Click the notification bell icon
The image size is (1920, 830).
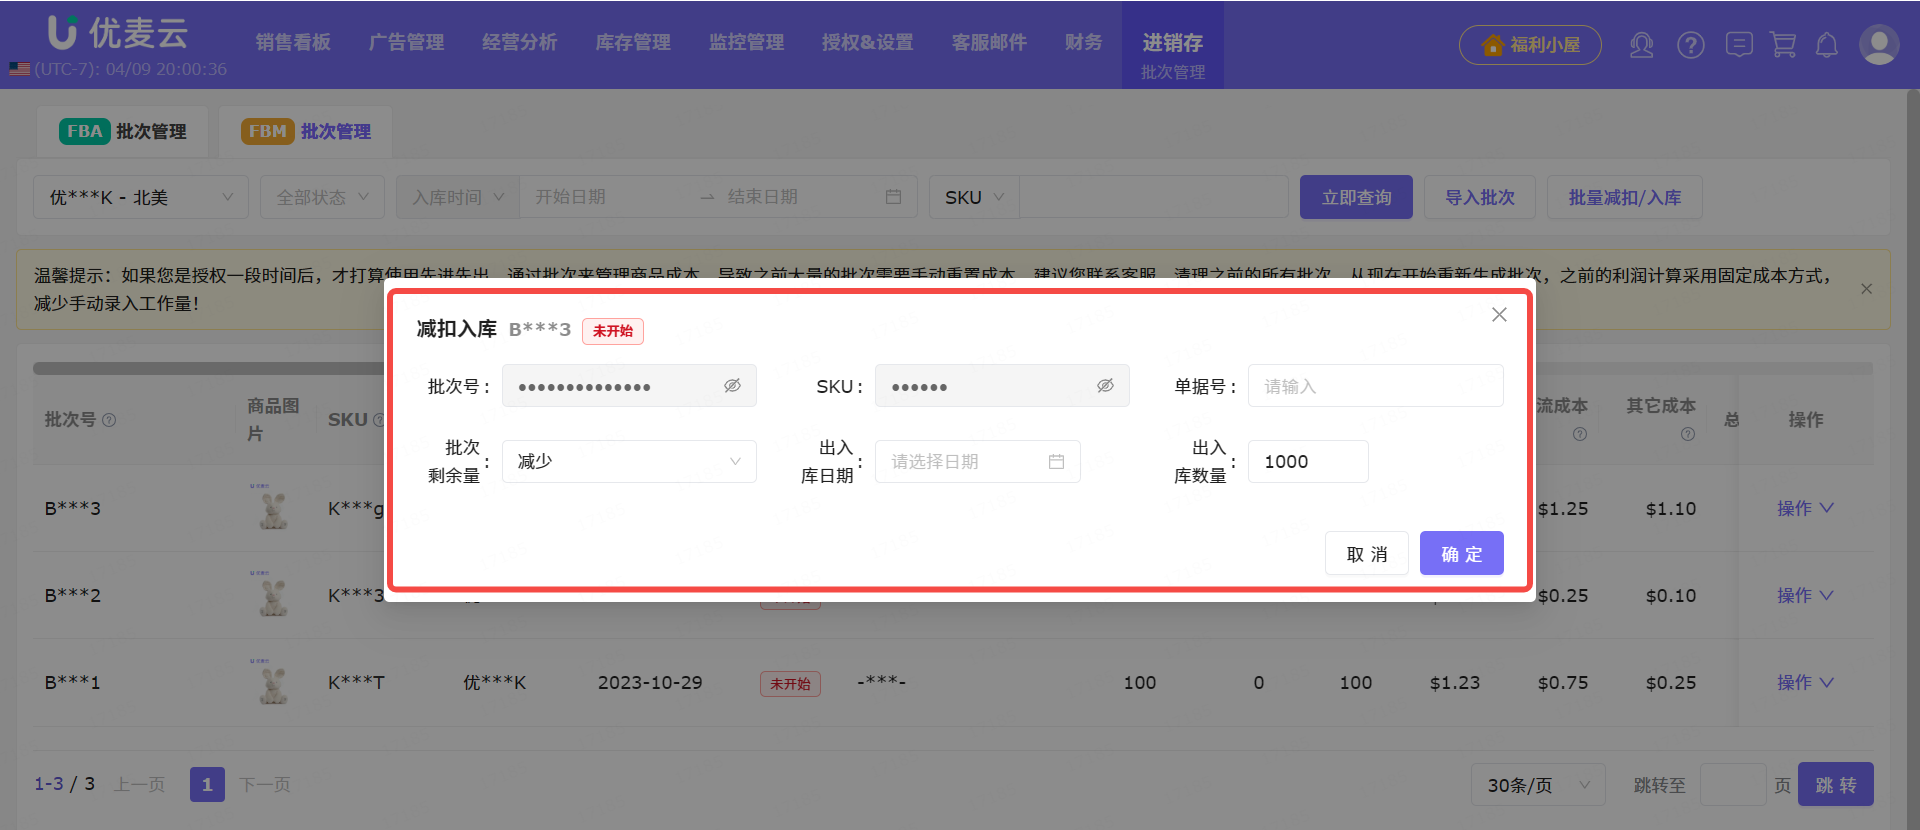1827,45
